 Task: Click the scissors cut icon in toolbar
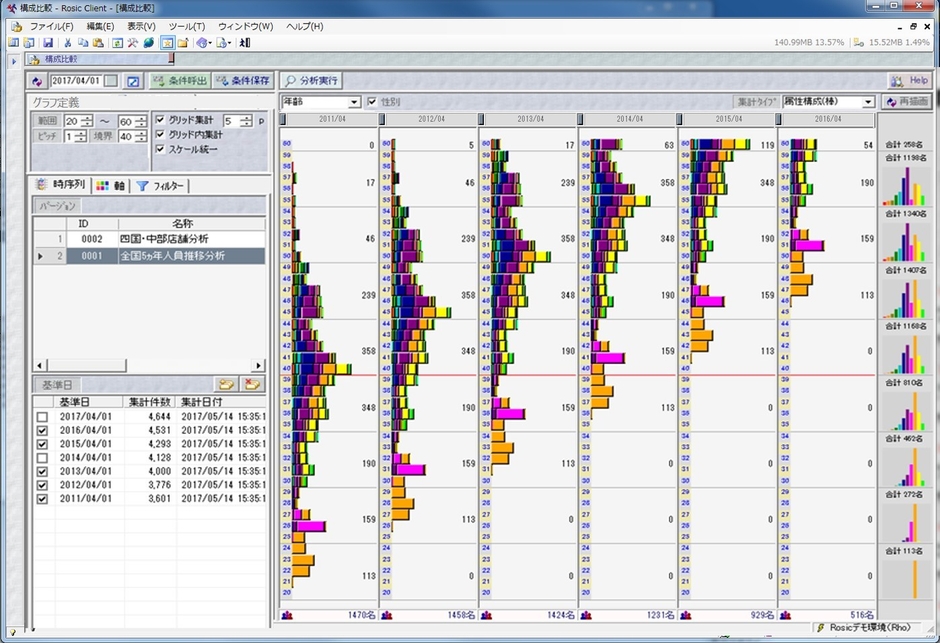(68, 43)
